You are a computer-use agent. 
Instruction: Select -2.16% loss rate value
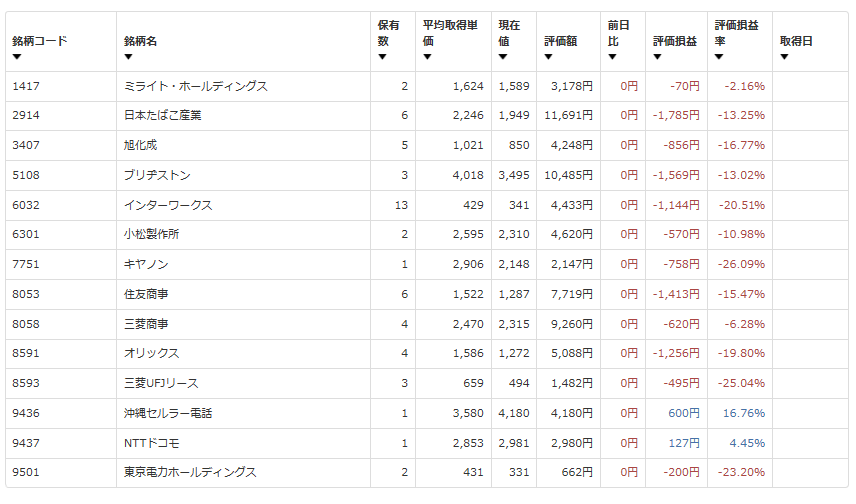[744, 86]
